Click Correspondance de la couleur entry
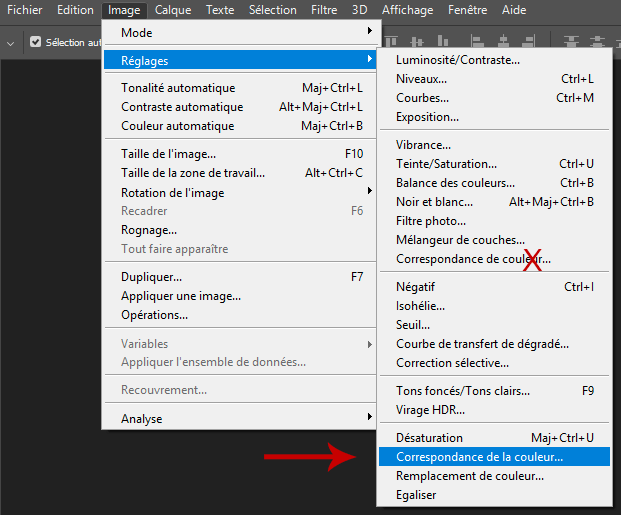Image resolution: width=621 pixels, height=515 pixels. 479,457
